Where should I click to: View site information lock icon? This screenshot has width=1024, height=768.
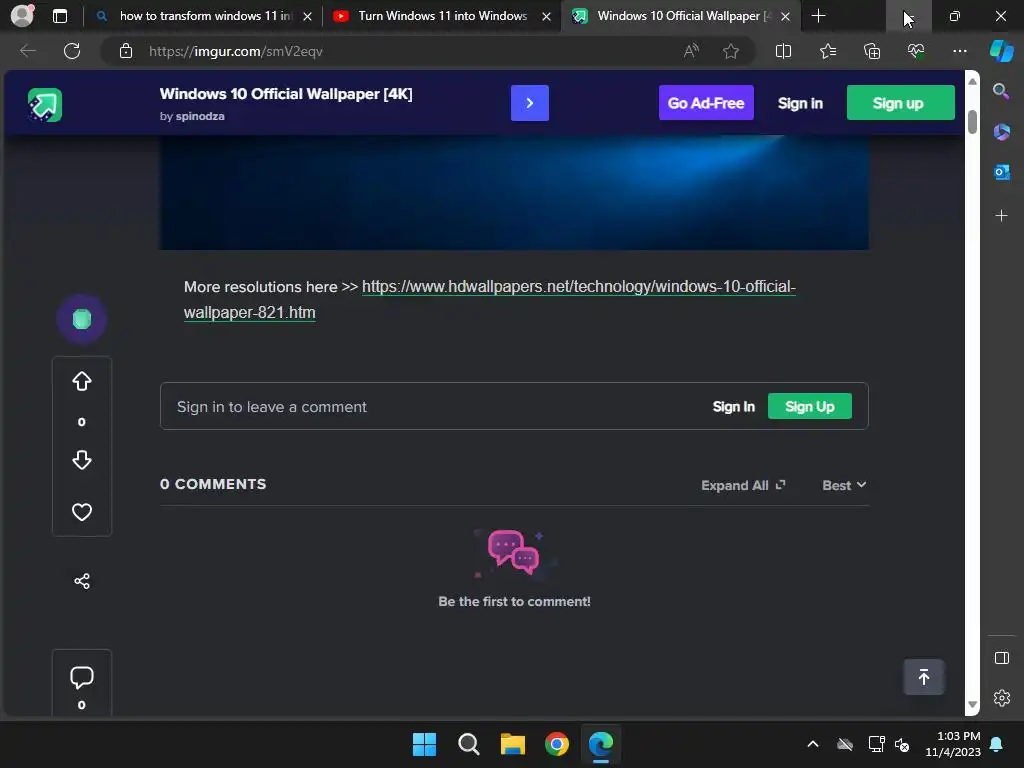click(126, 51)
